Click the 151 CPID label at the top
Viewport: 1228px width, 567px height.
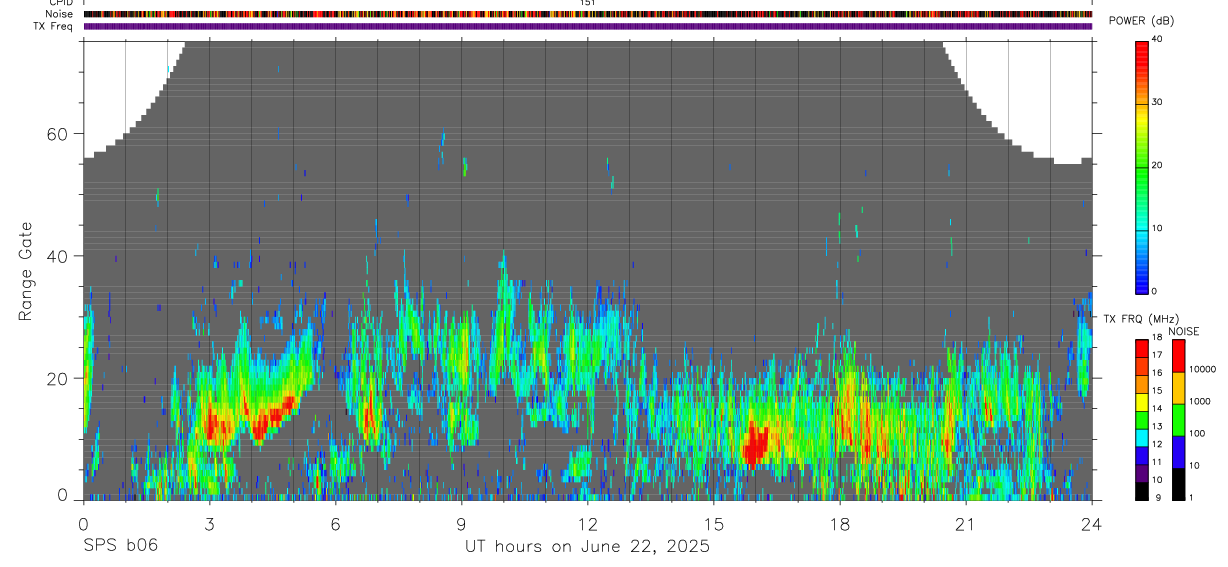[x=587, y=3]
